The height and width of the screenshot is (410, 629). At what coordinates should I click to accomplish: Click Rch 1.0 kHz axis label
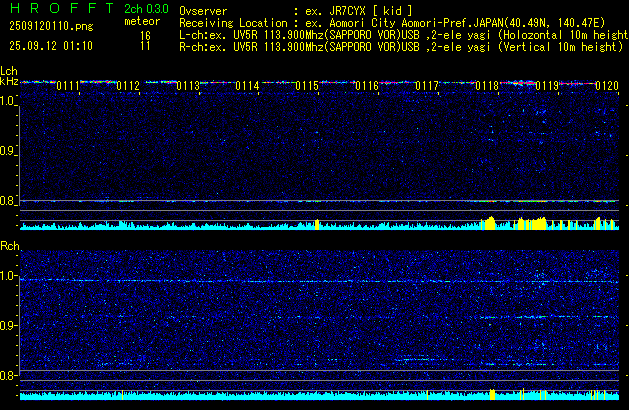(8, 276)
